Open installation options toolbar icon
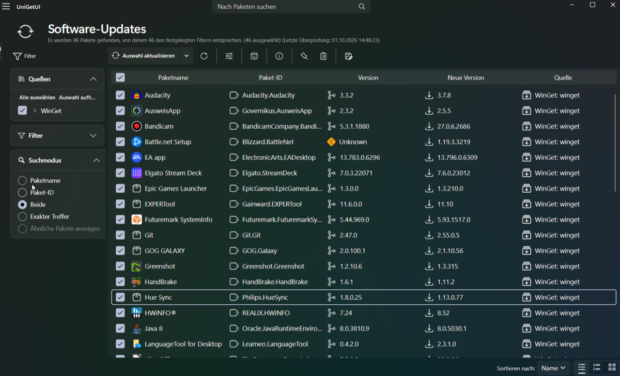The height and width of the screenshot is (376, 620). point(229,56)
